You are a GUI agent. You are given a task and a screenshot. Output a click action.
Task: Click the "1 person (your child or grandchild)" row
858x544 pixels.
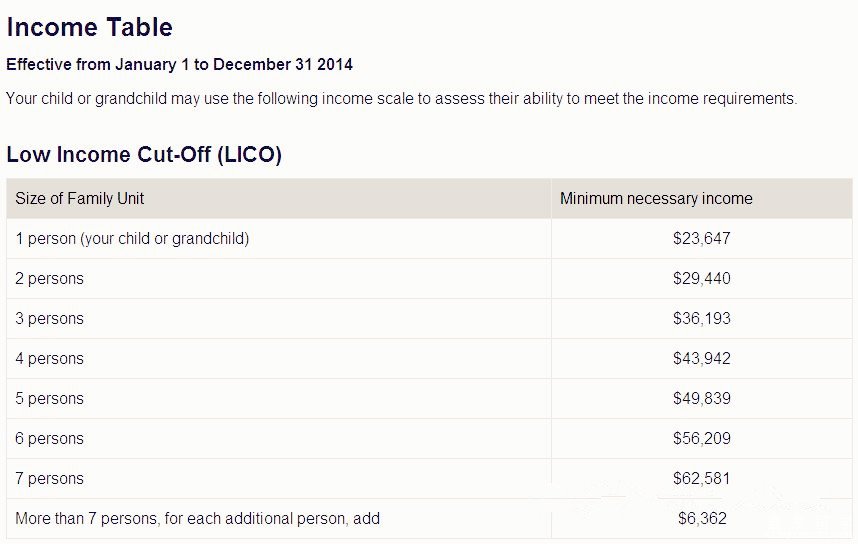coord(132,239)
